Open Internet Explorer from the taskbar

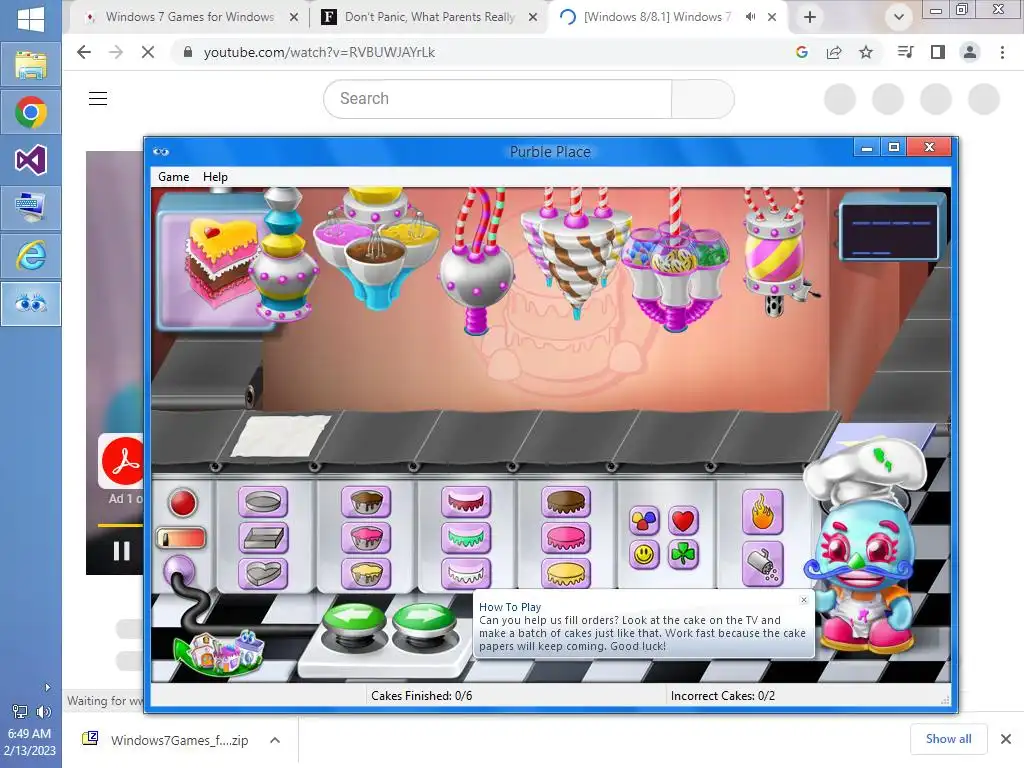pyautogui.click(x=31, y=256)
